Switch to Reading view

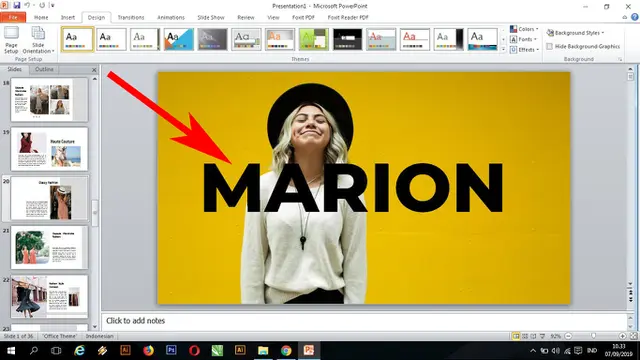[x=533, y=336]
